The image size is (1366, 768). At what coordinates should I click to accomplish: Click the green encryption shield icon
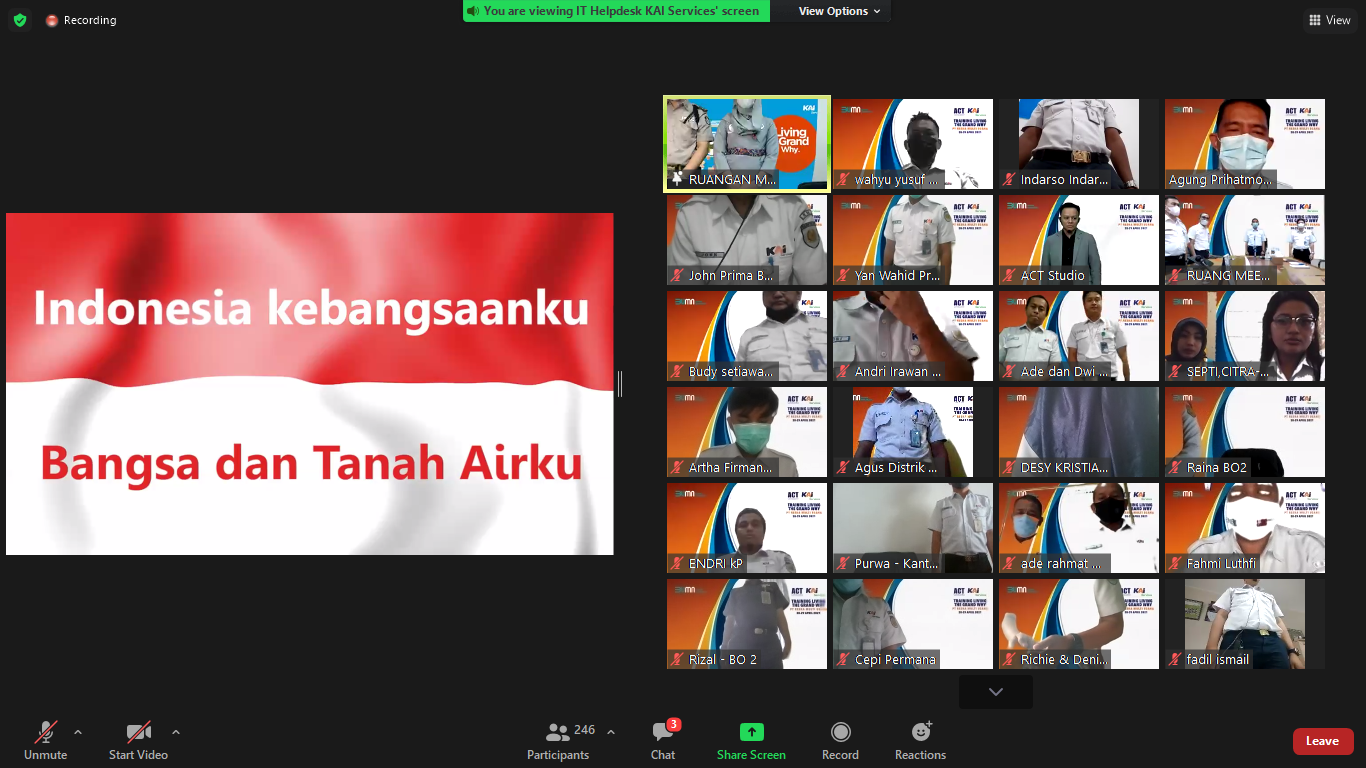click(20, 20)
